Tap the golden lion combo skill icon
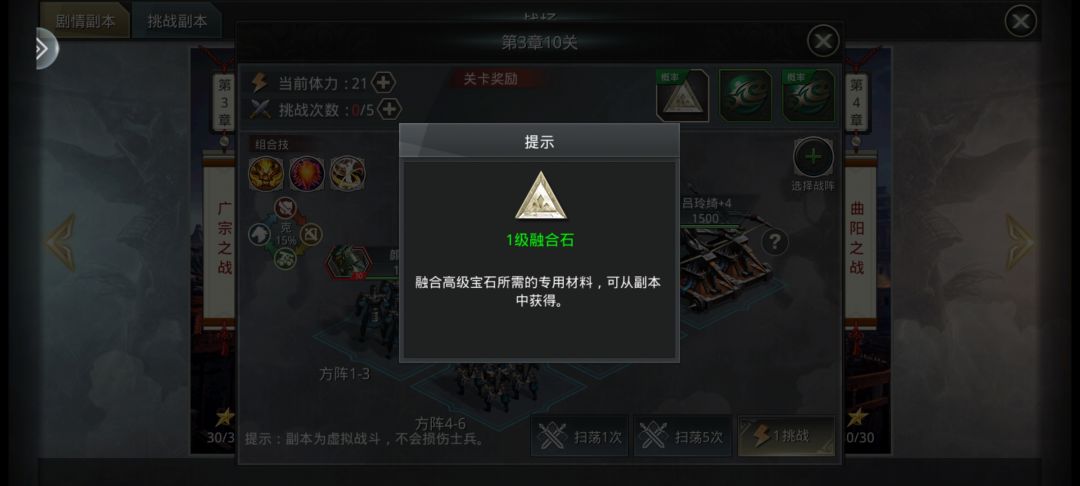This screenshot has width=1080, height=486. pos(266,173)
